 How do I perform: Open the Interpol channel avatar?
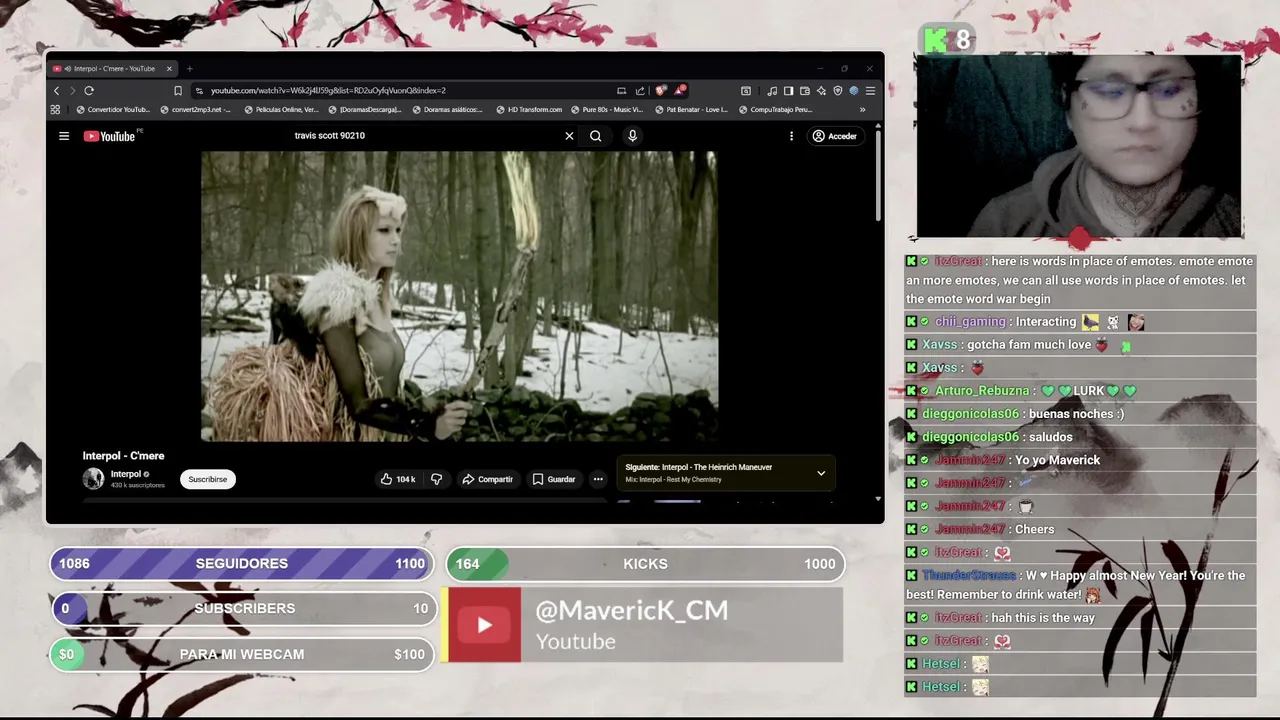pyautogui.click(x=93, y=479)
